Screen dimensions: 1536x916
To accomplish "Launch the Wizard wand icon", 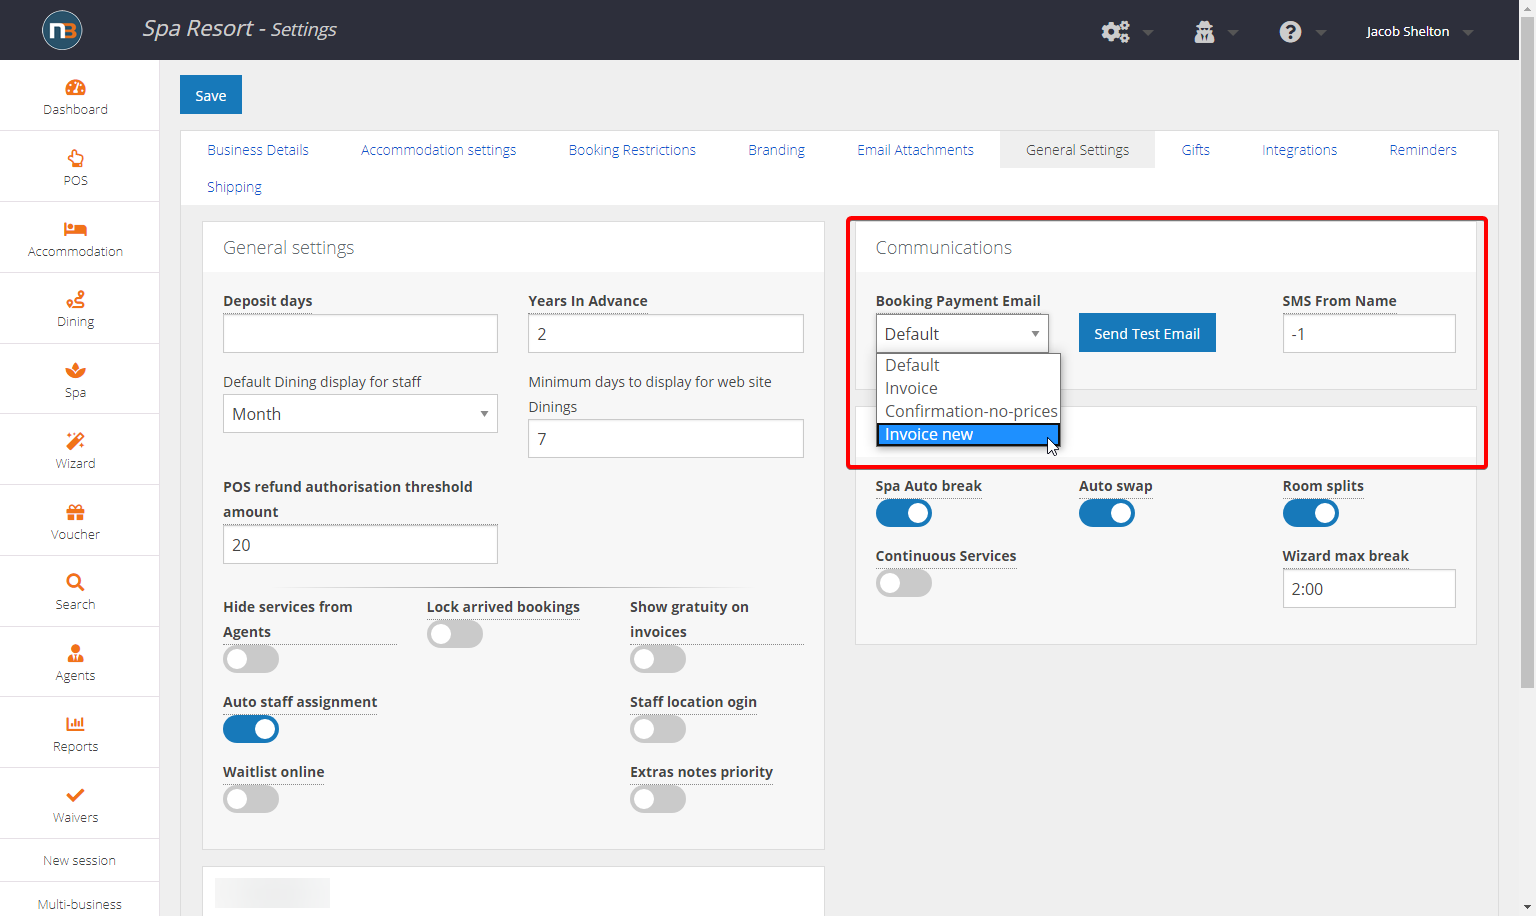I will [75, 441].
